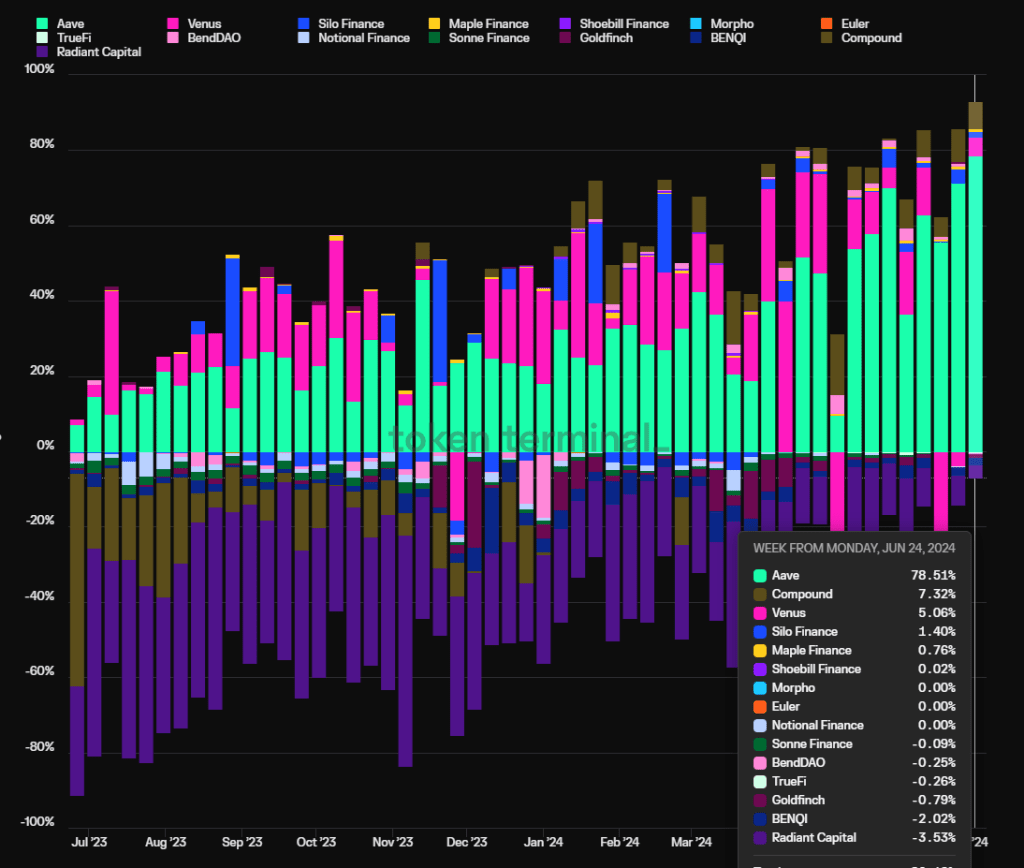Image resolution: width=1024 pixels, height=868 pixels.
Task: Click the Notional Finance legend swatch
Action: click(303, 38)
